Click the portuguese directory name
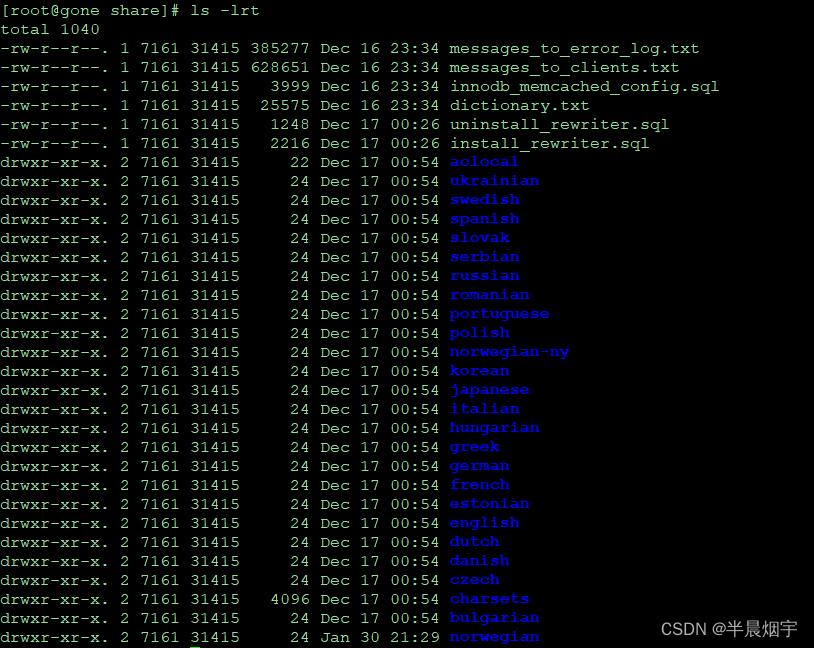The image size is (814, 648). [x=499, y=314]
